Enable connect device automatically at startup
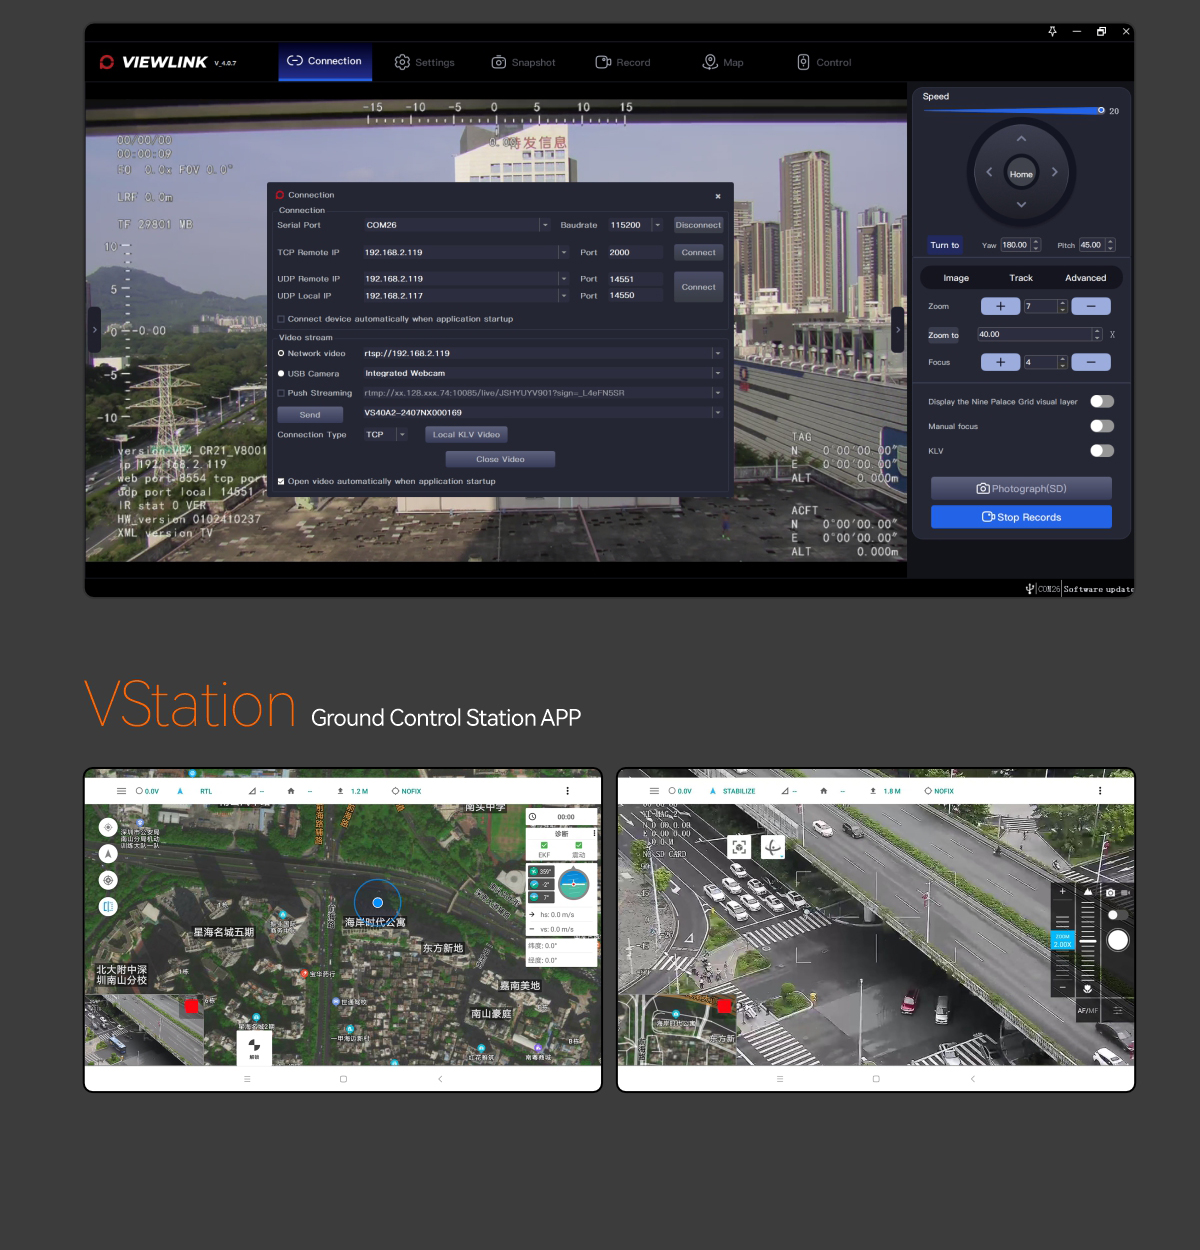Viewport: 1200px width, 1250px height. 281,319
